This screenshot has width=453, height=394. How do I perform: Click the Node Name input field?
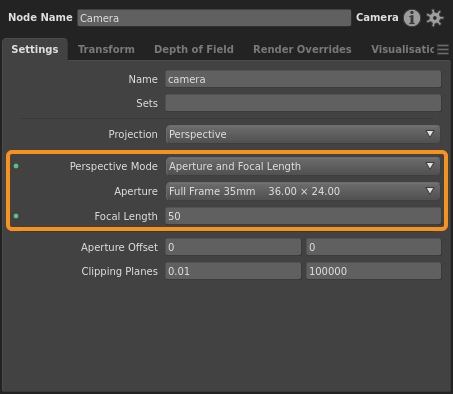point(214,18)
